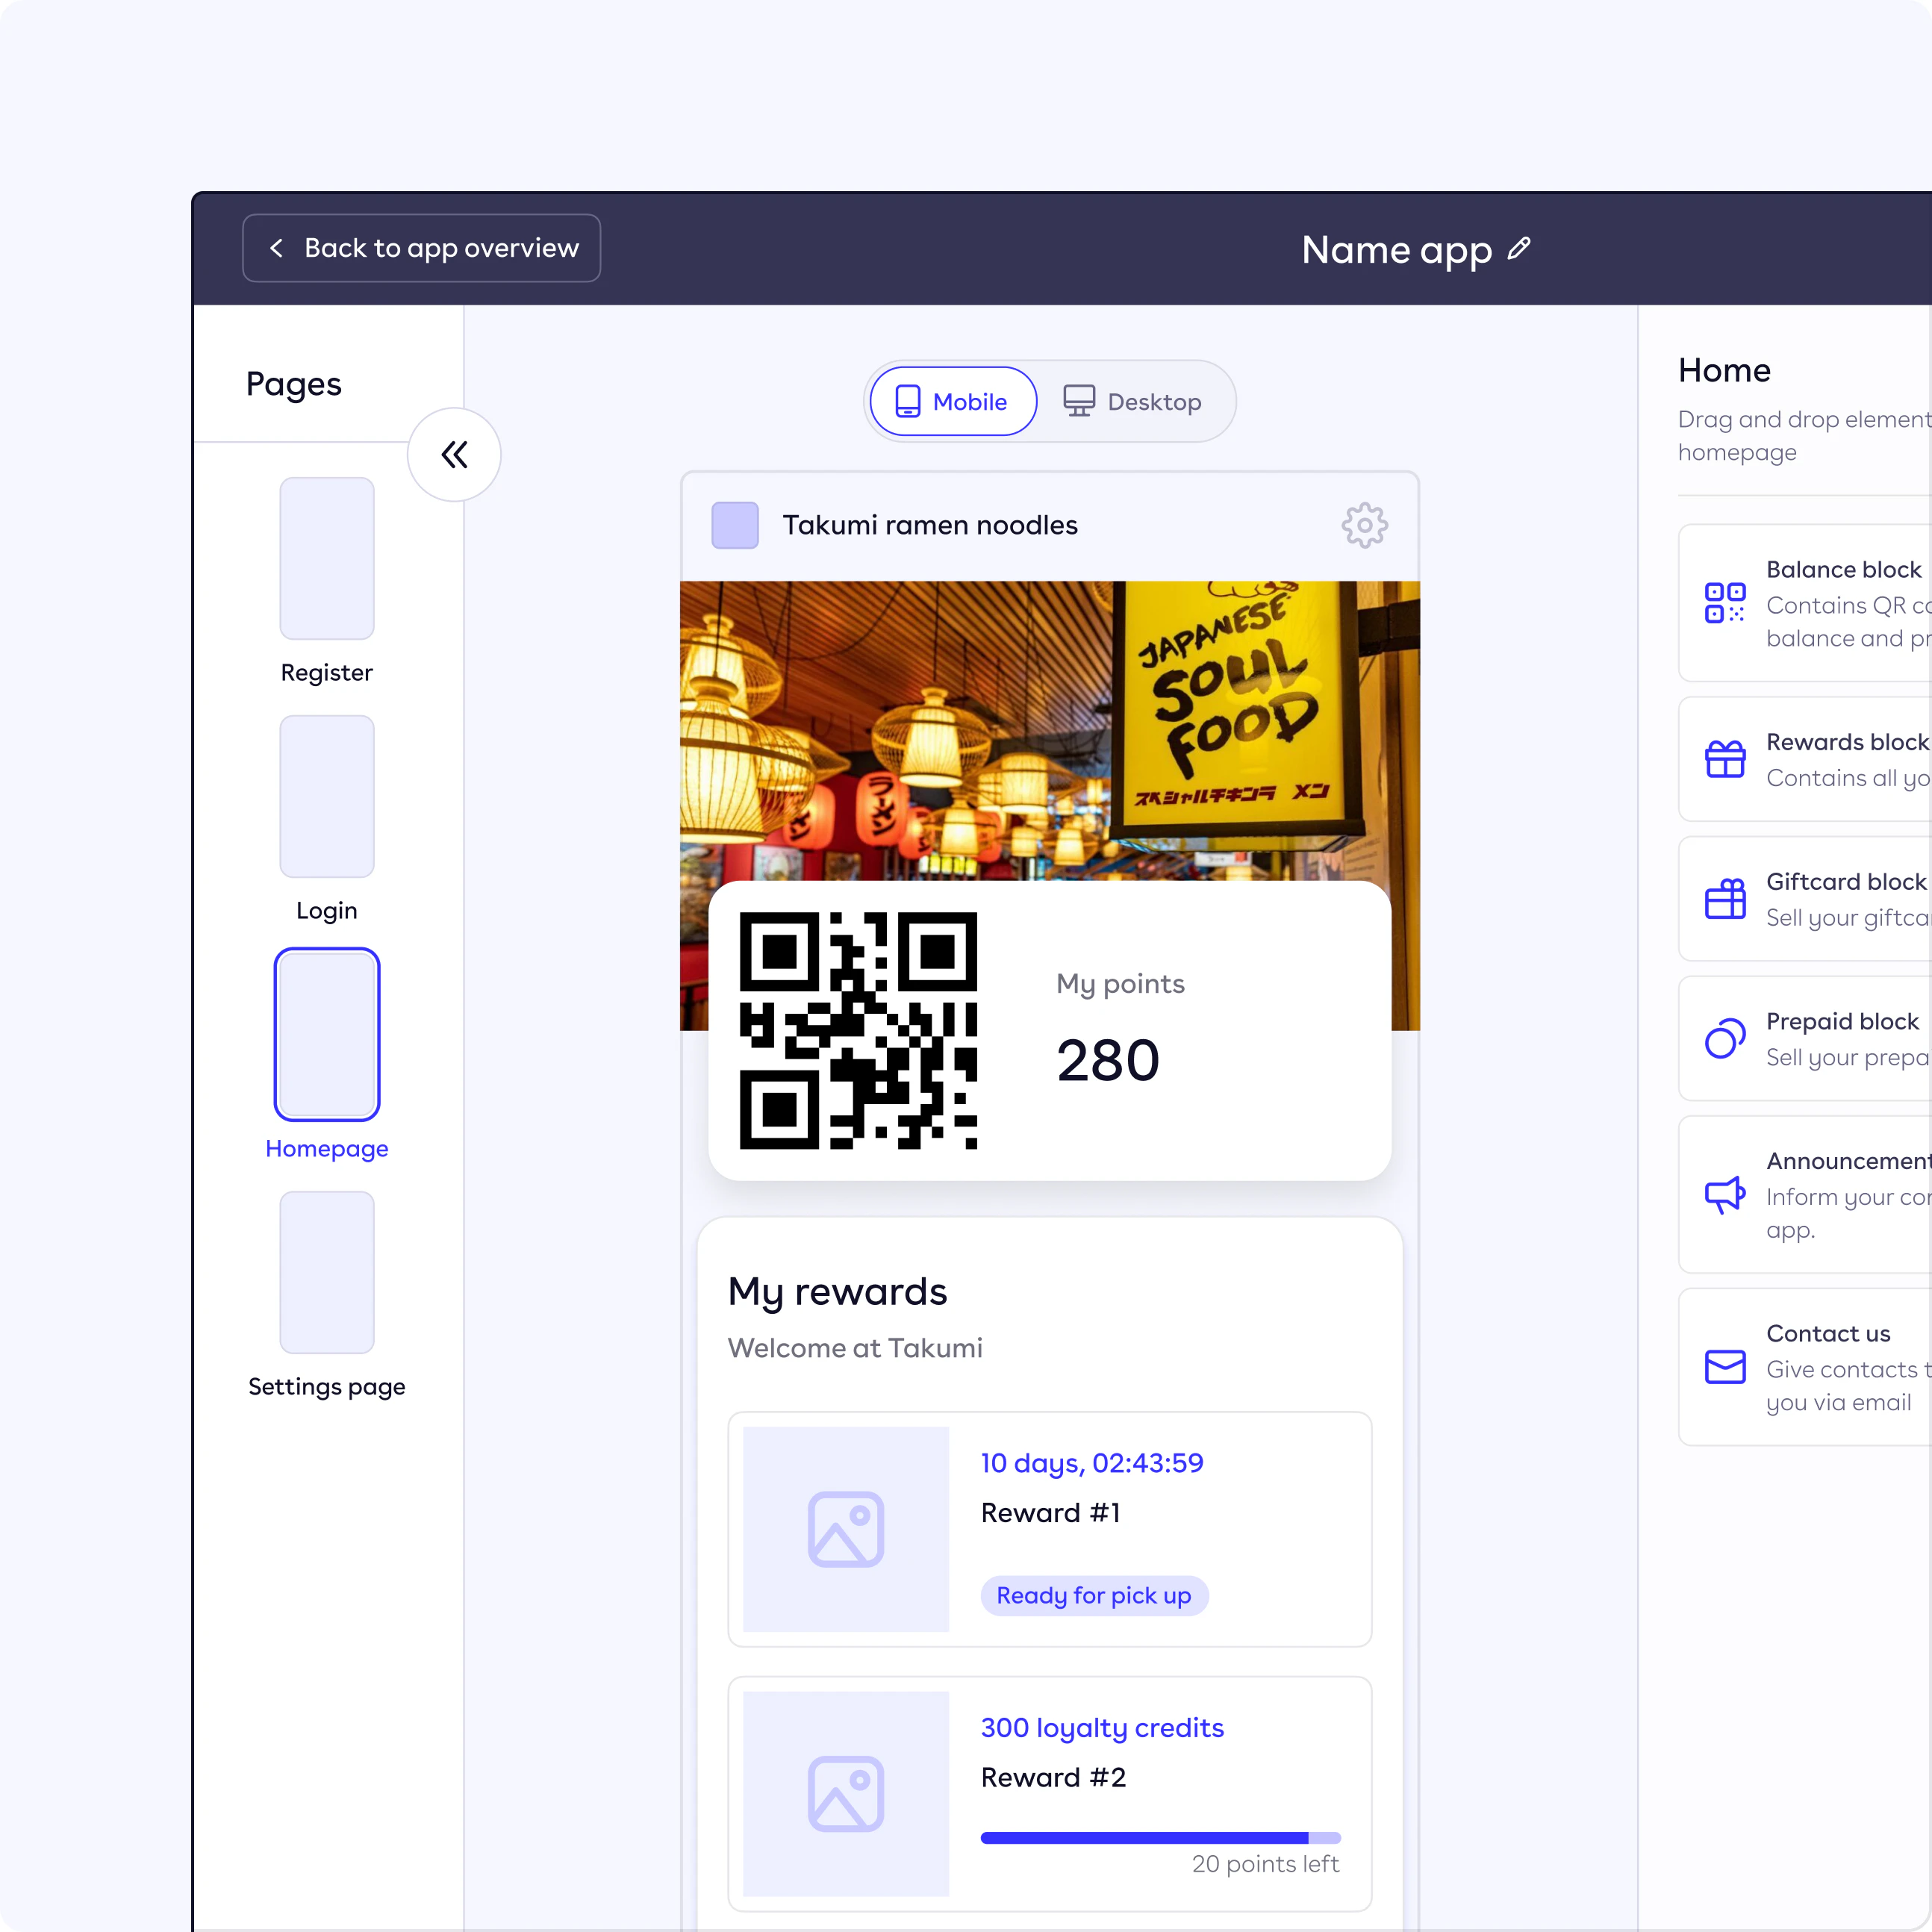Click the settings gear icon on homepage
Viewport: 1932px width, 1932px height.
click(1362, 524)
